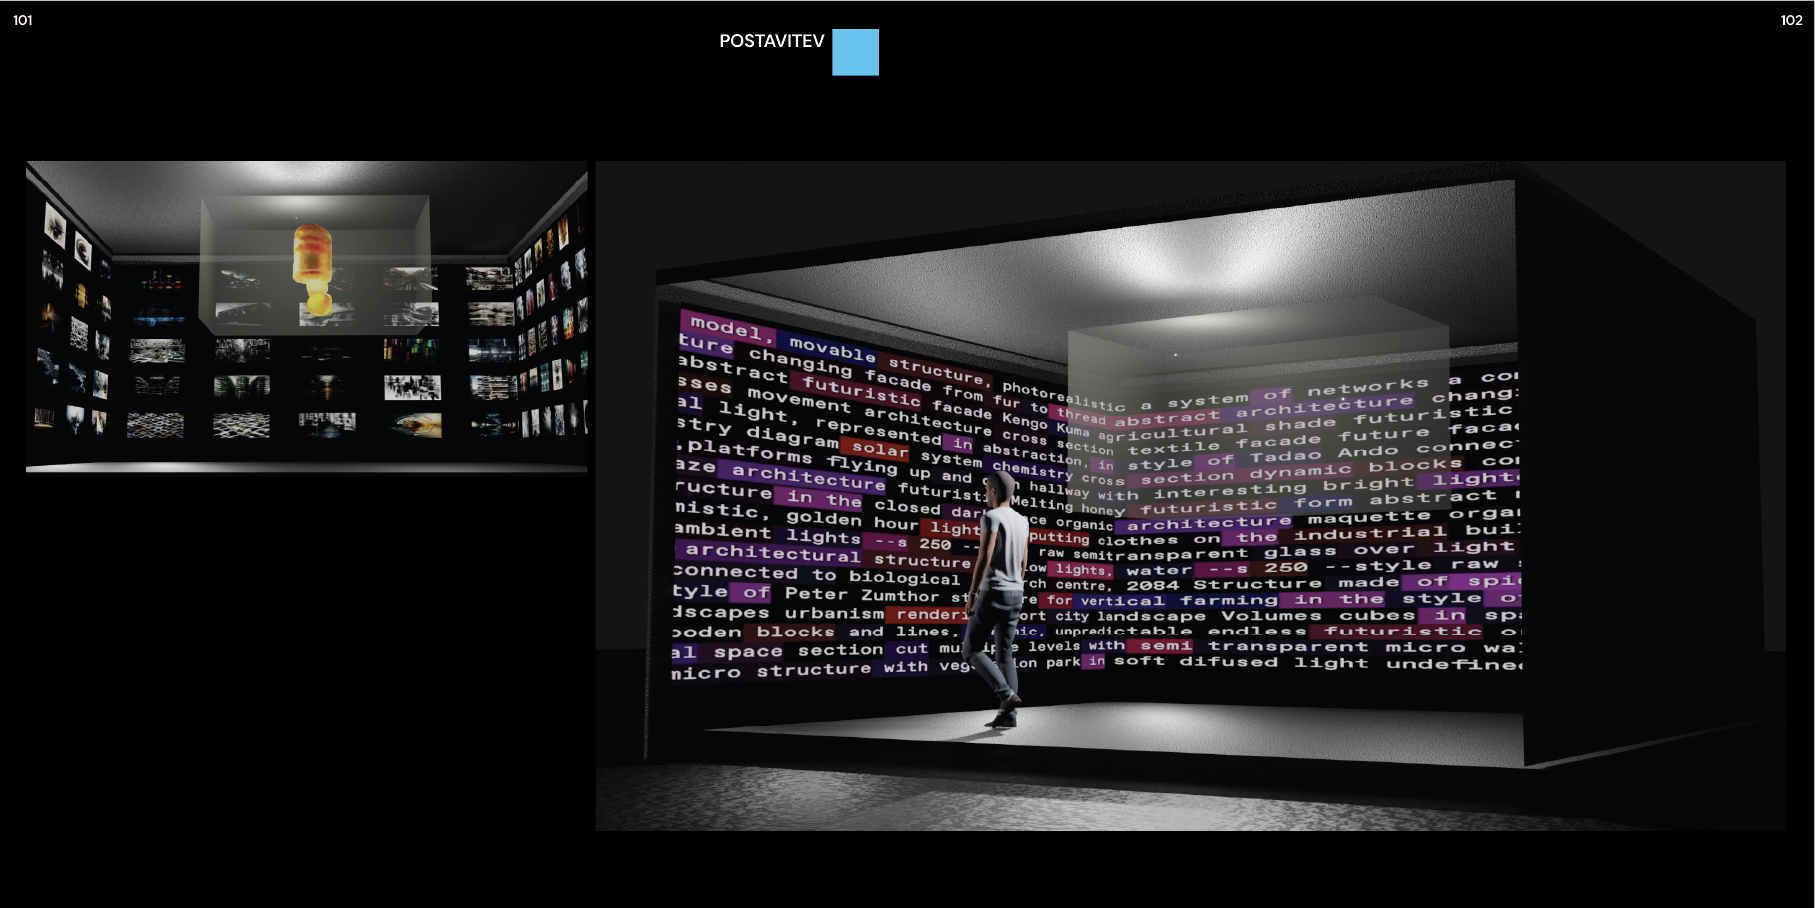The height and width of the screenshot is (908, 1815).
Task: Click page number 102
Action: pyautogui.click(x=1791, y=20)
